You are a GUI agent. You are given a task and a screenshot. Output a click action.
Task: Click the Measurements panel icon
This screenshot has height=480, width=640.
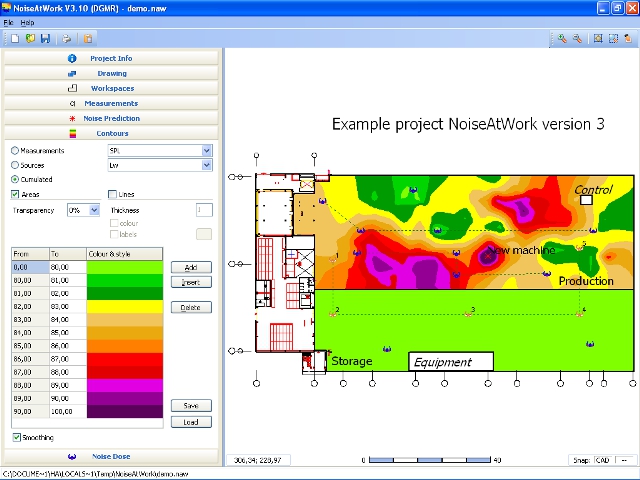point(73,104)
